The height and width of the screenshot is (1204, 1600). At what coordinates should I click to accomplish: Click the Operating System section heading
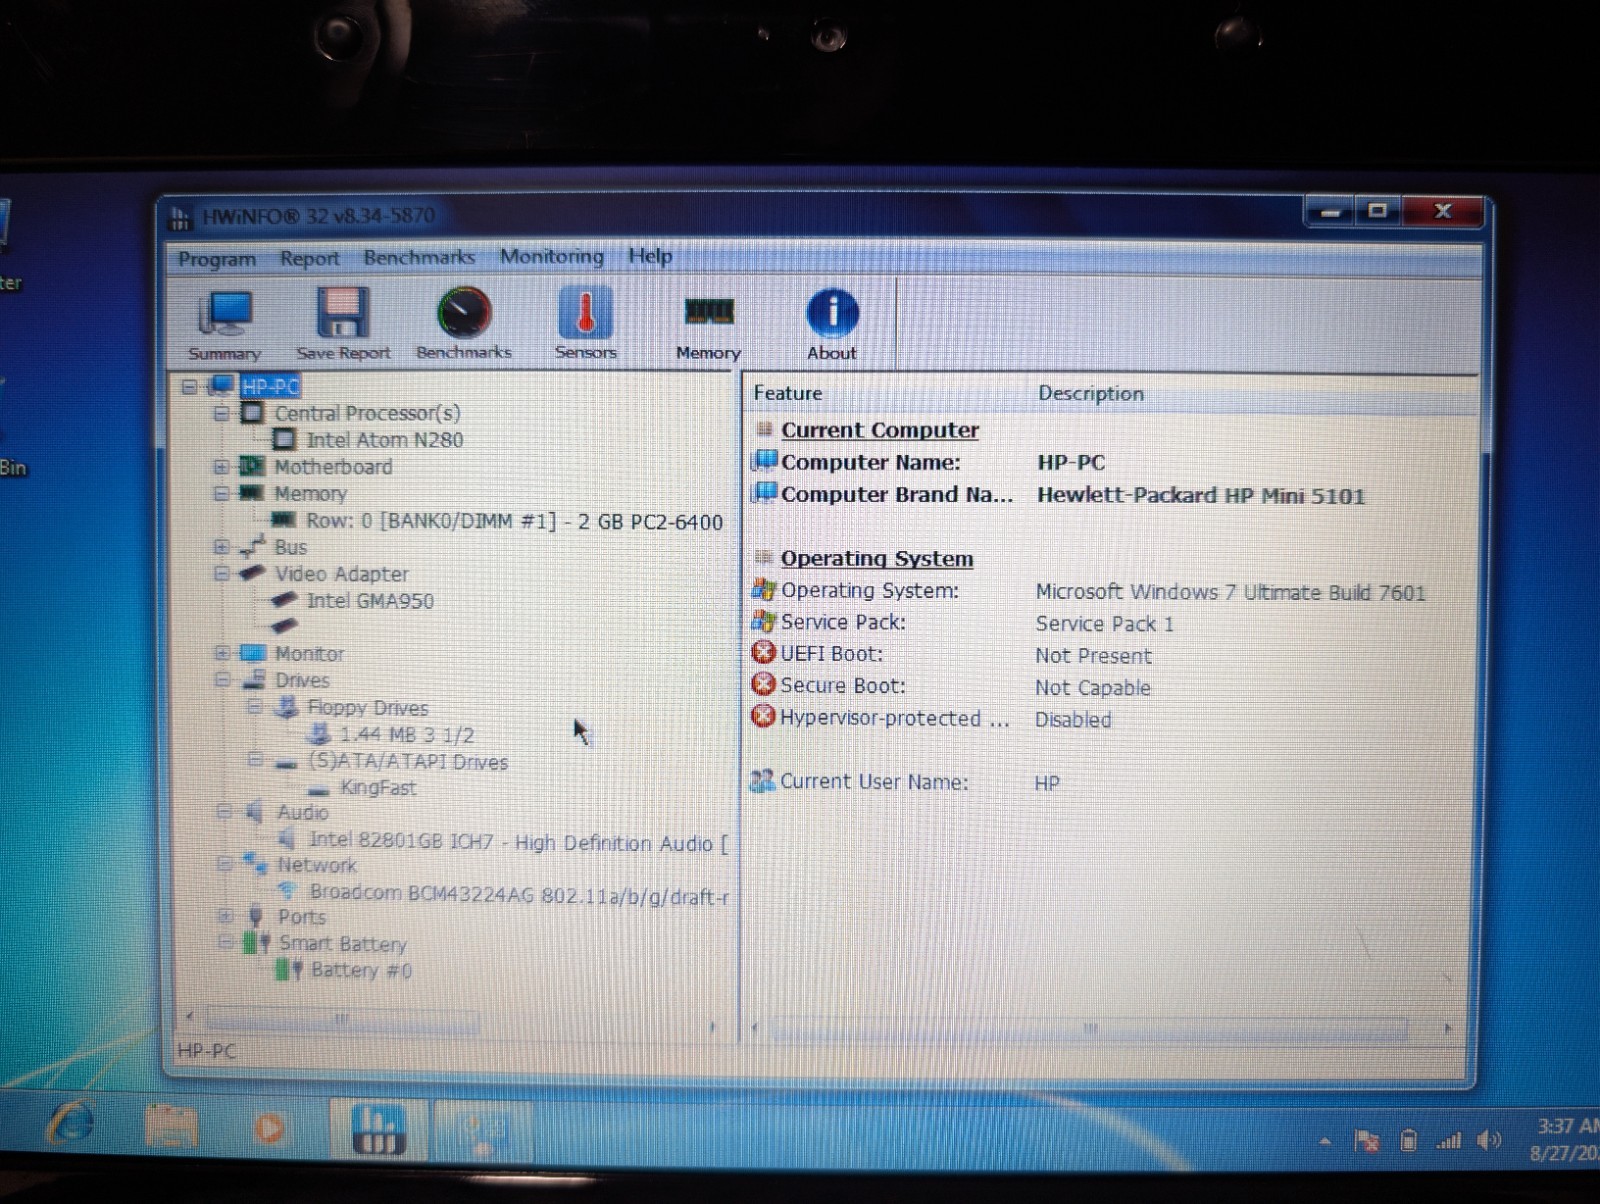click(877, 559)
